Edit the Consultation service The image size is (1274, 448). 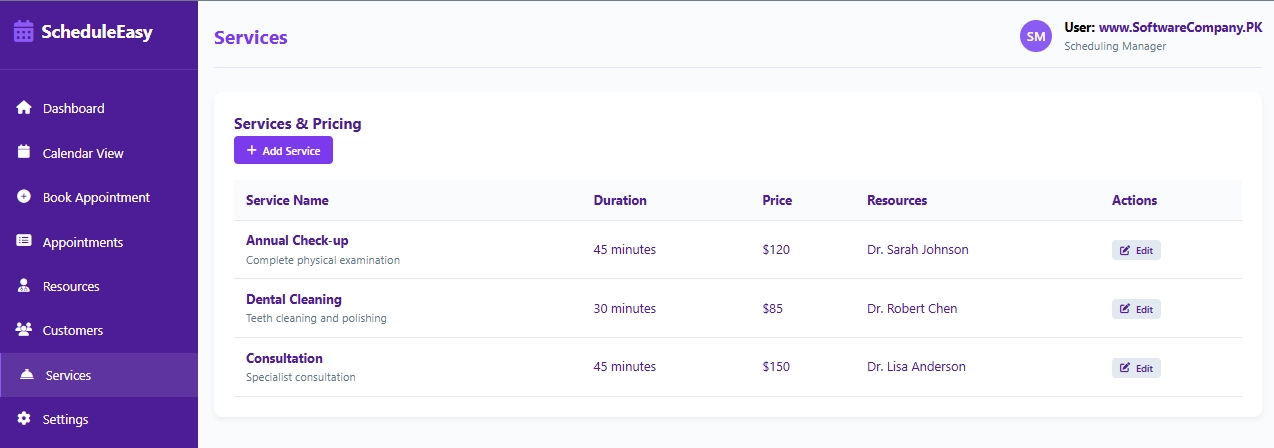click(1136, 368)
